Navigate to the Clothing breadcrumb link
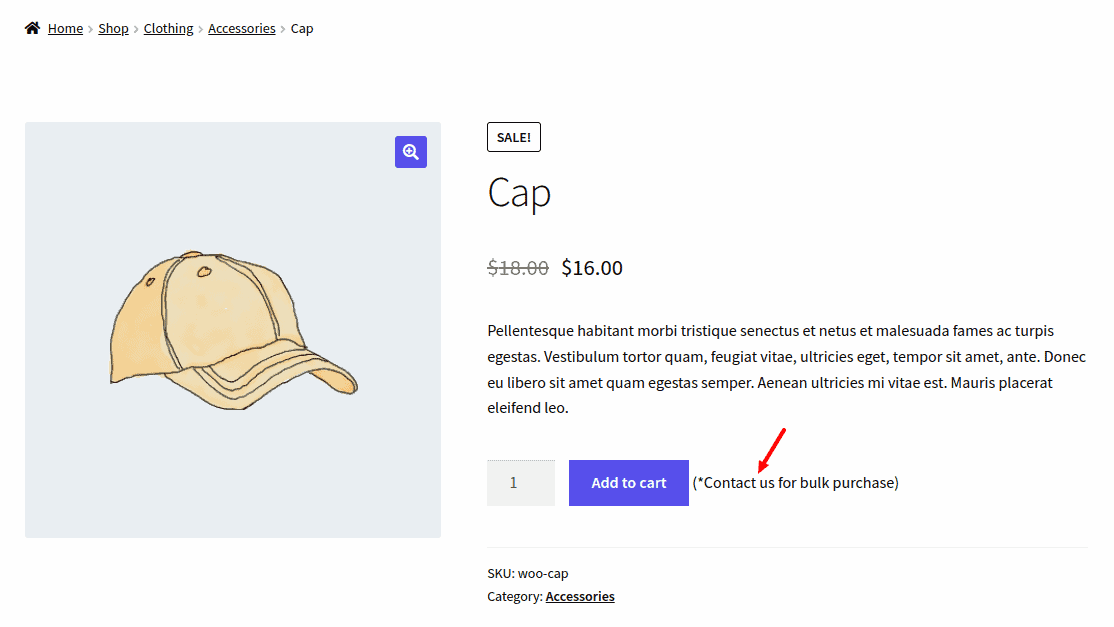Screen dimensions: 1114x627 (168, 29)
